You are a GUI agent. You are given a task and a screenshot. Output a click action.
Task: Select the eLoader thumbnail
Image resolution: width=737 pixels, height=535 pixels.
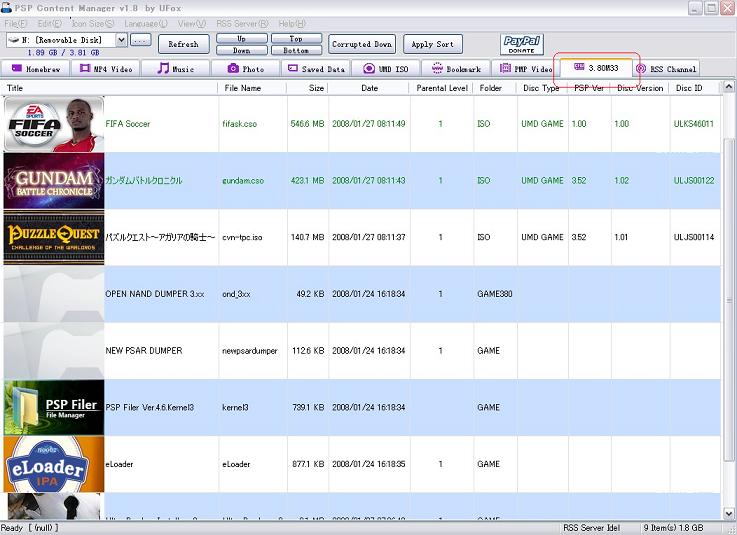coord(54,464)
